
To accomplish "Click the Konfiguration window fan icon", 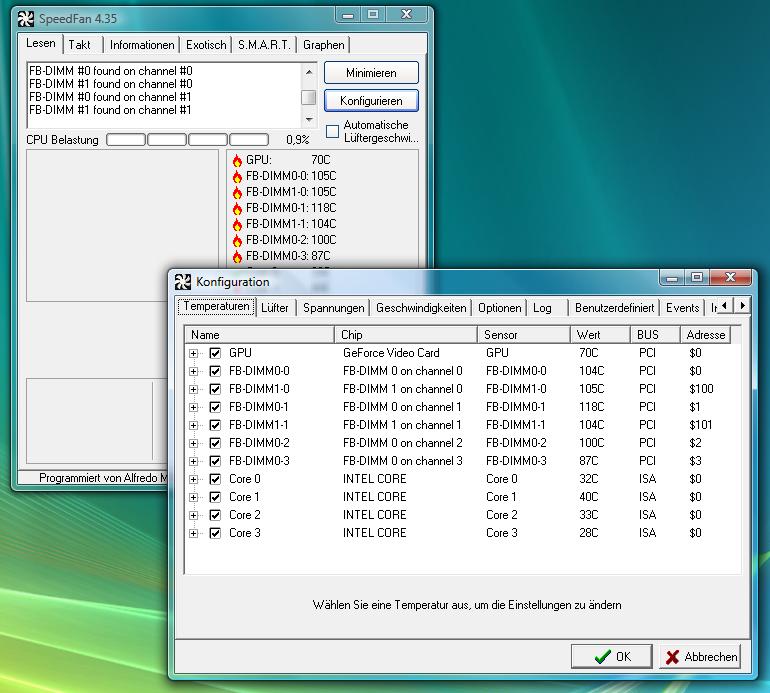I will tap(183, 282).
